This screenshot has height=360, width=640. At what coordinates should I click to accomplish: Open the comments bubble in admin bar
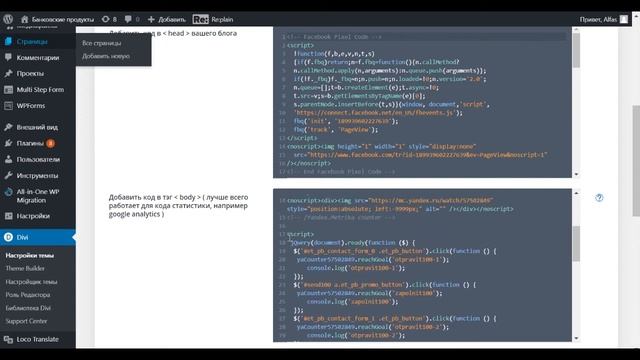(132, 19)
